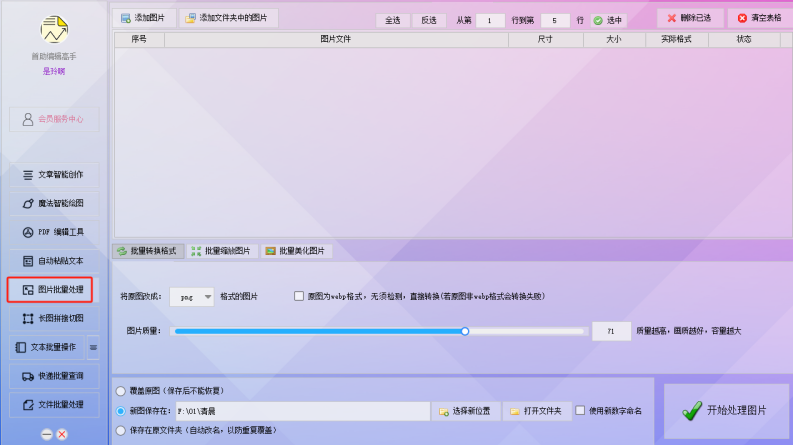Open 文本批量操作 module
The height and width of the screenshot is (445, 794).
47,347
